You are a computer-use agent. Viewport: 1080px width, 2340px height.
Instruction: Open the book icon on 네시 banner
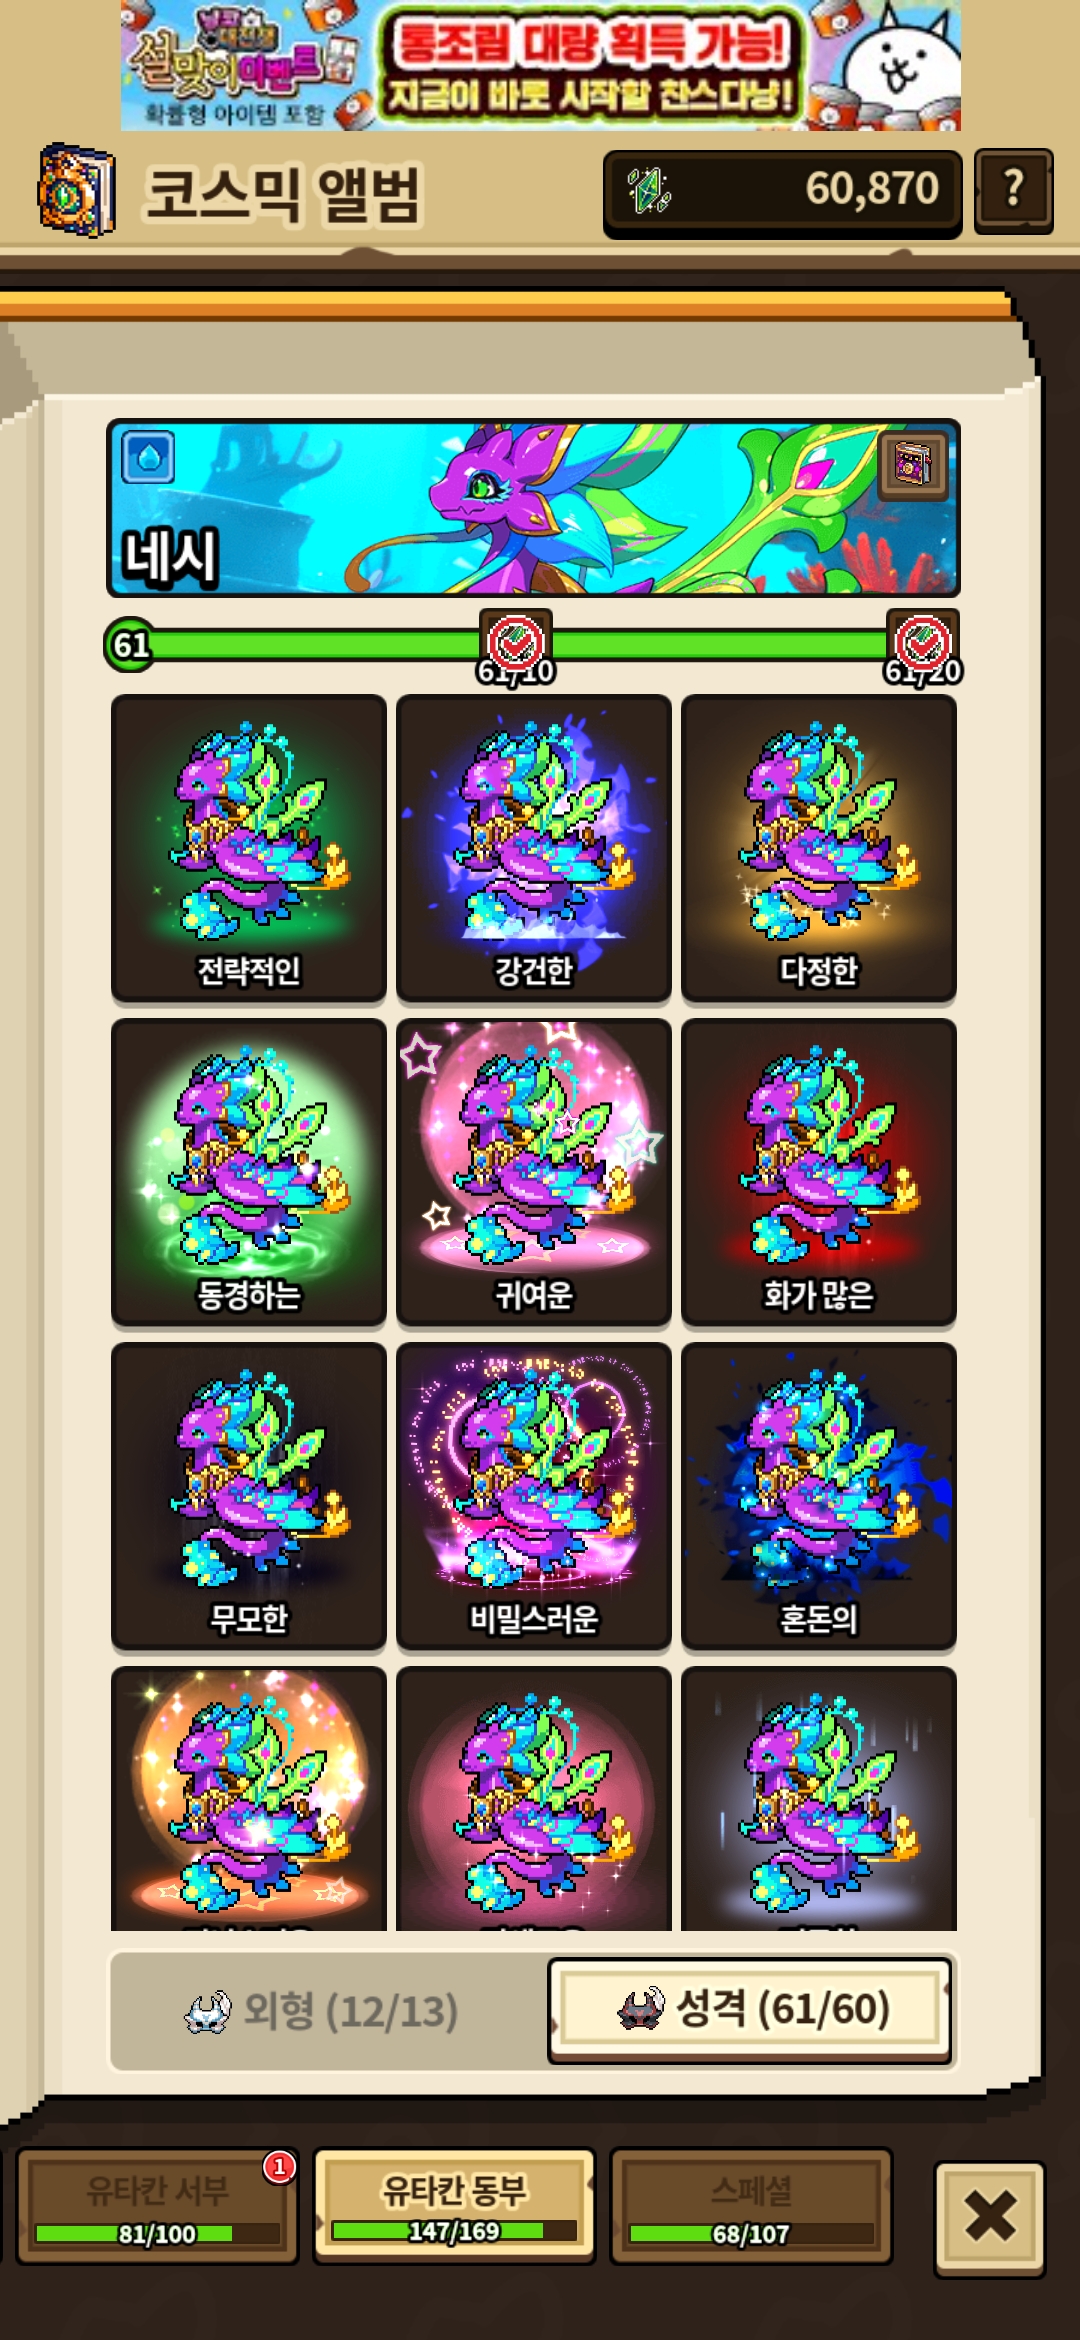(913, 465)
